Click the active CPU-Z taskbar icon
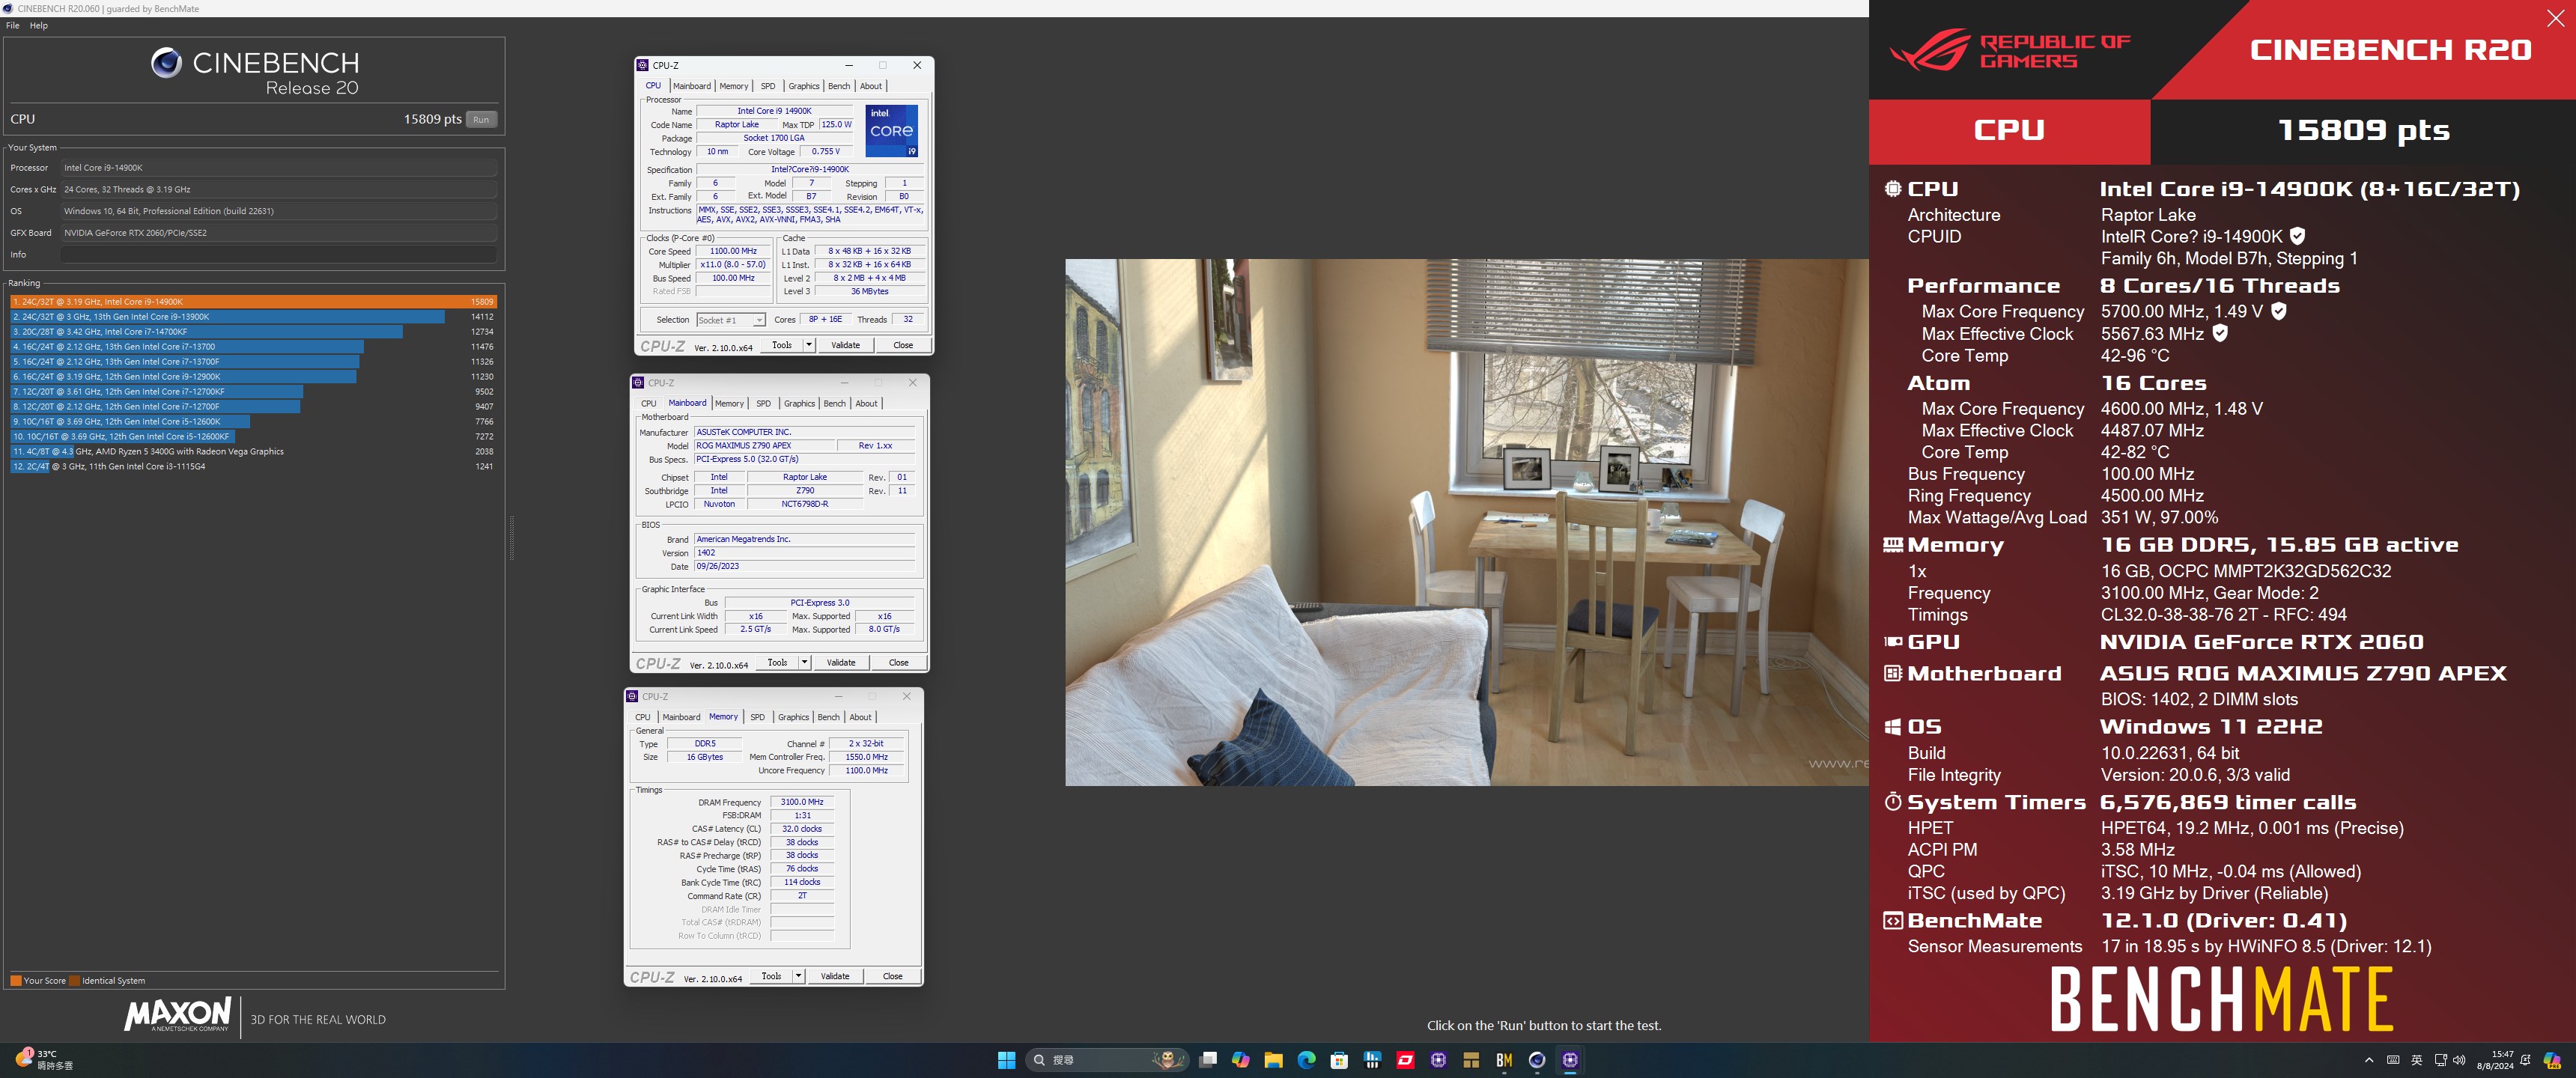 point(1570,1060)
